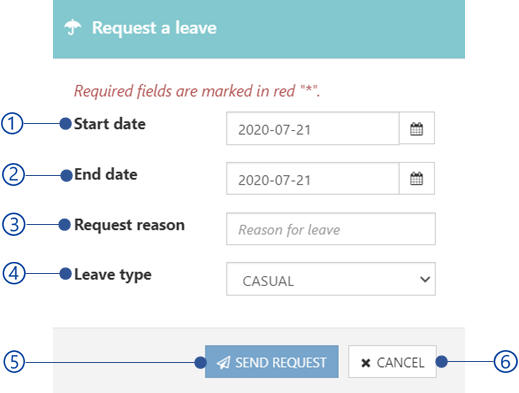Viewport: 519px width, 393px height.
Task: Focus the End date input field
Action: click(313, 179)
